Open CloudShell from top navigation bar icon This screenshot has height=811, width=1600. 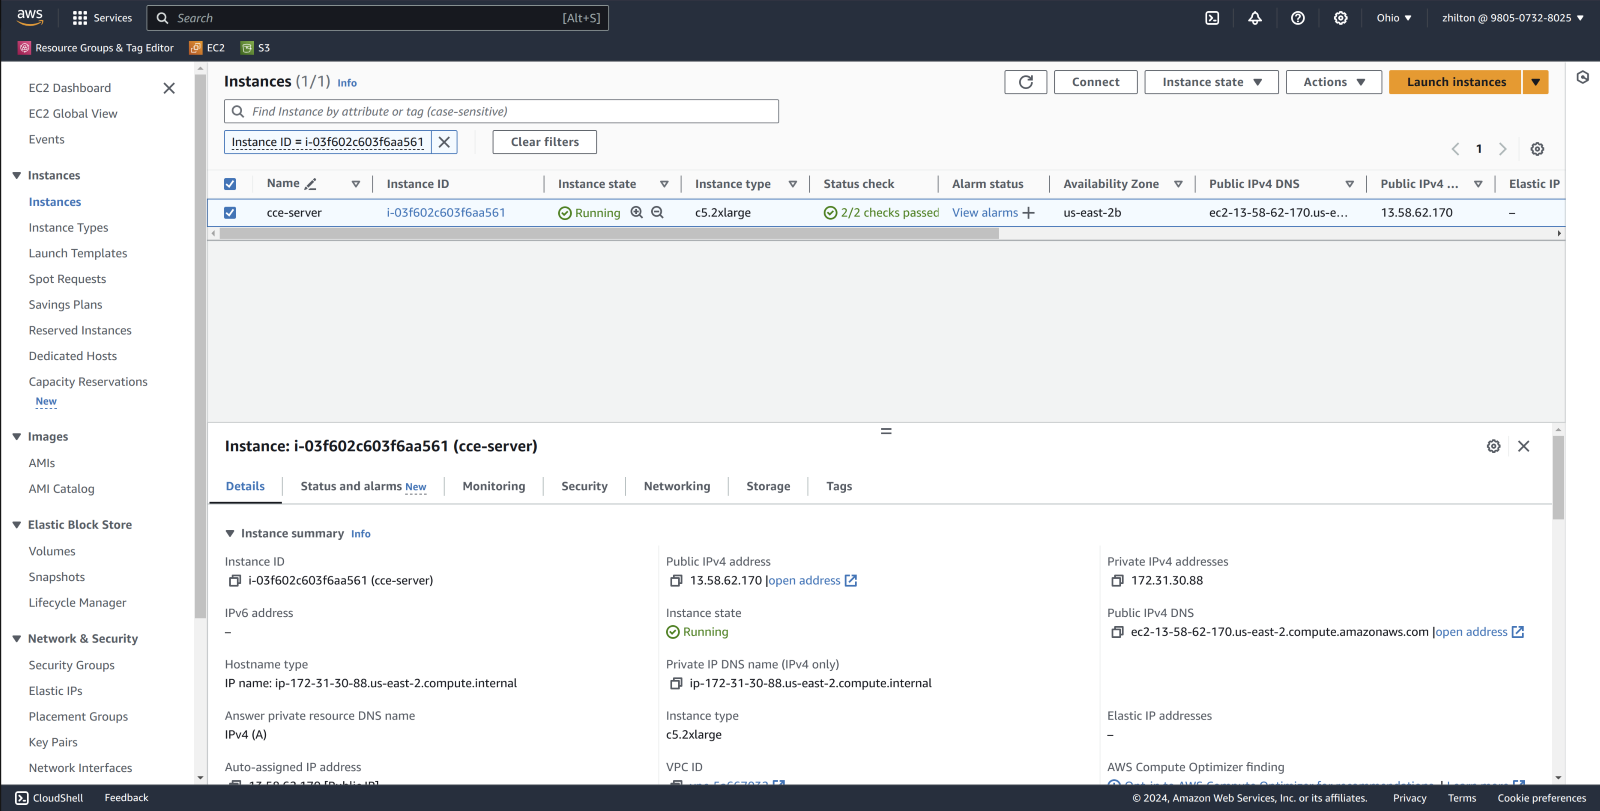[x=1212, y=18]
